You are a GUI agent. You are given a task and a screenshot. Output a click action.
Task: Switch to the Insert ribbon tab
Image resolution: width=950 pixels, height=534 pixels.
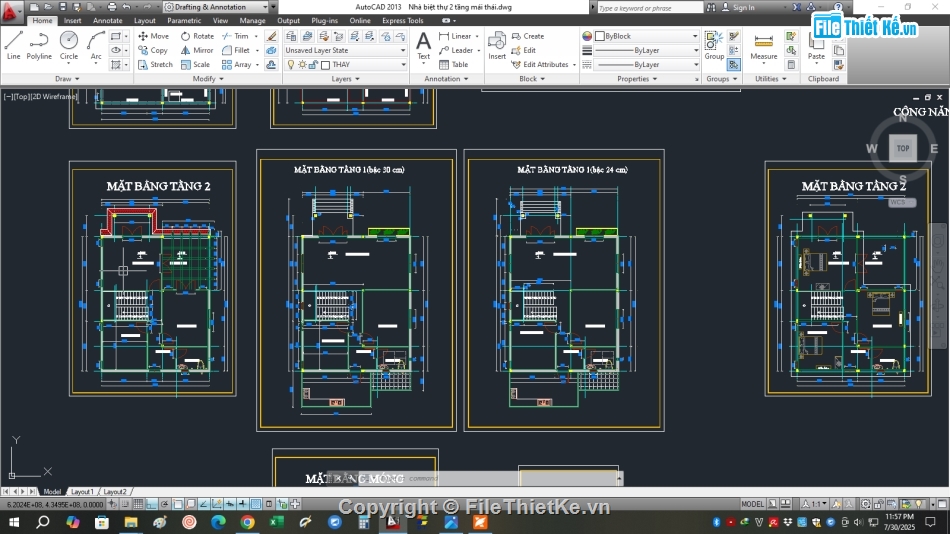click(73, 21)
